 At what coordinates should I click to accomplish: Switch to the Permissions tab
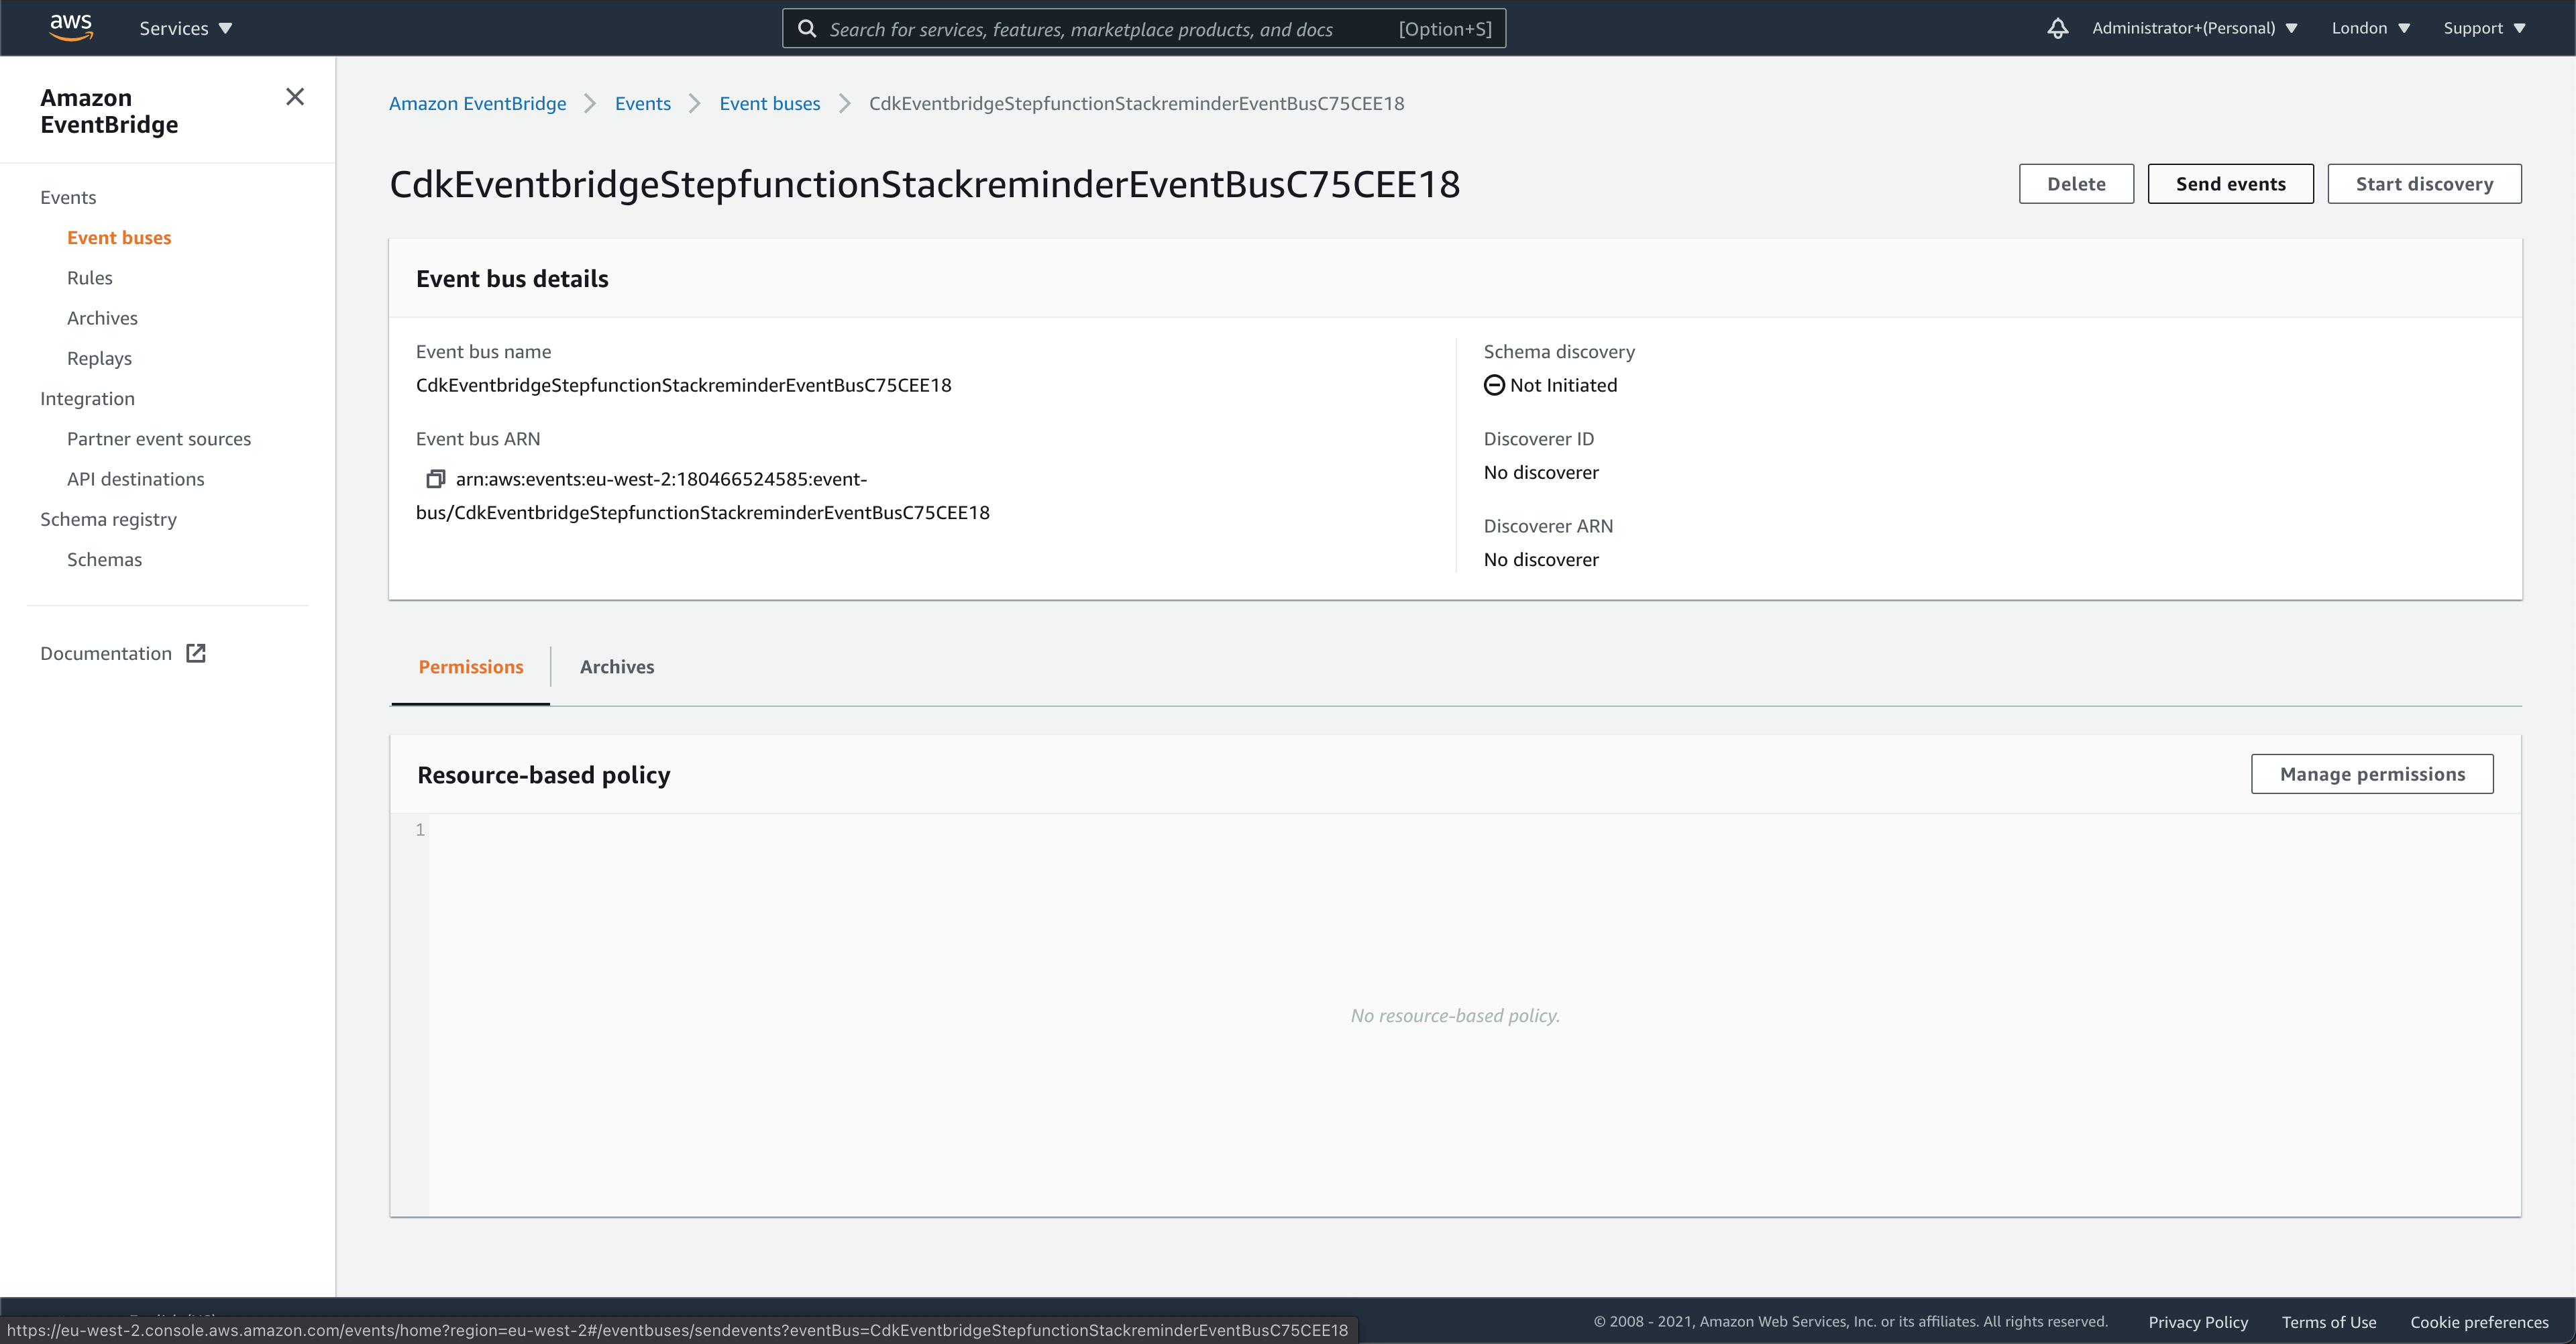click(x=471, y=667)
